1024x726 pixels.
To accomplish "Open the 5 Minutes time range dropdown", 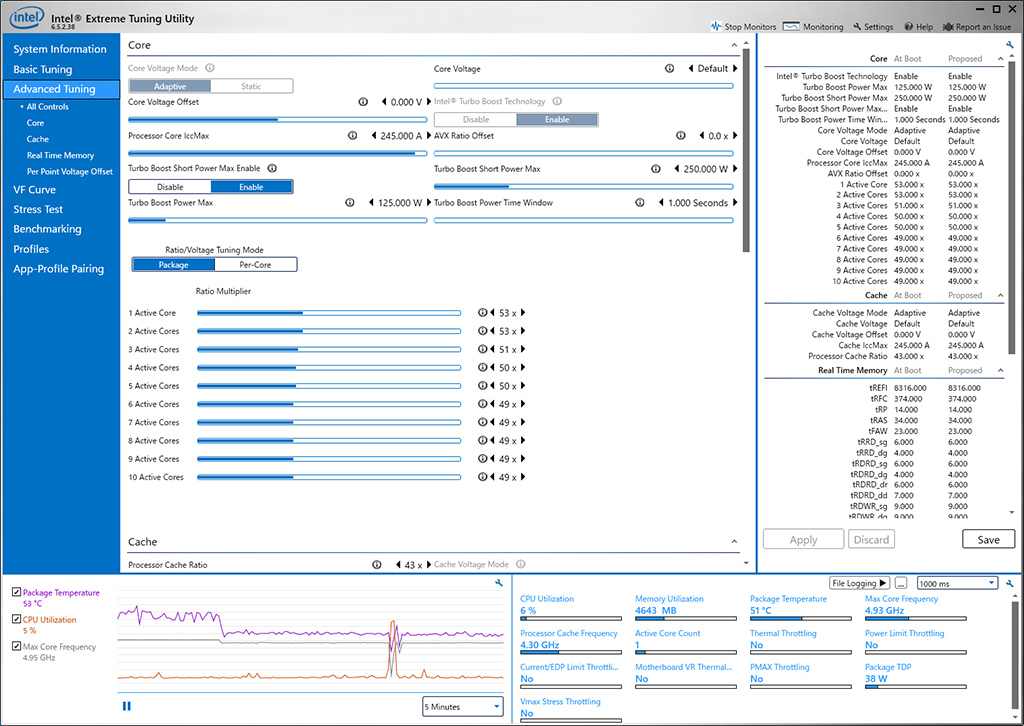I will point(462,706).
